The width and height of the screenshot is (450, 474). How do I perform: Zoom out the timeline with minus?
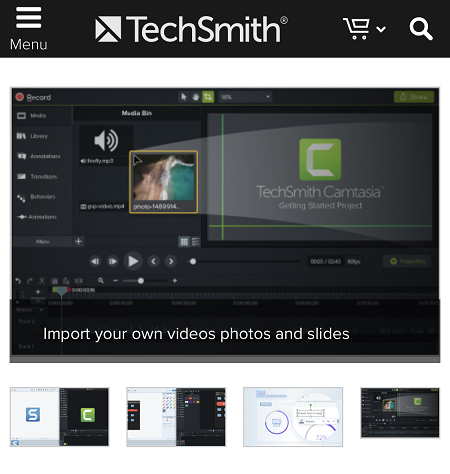click(115, 281)
